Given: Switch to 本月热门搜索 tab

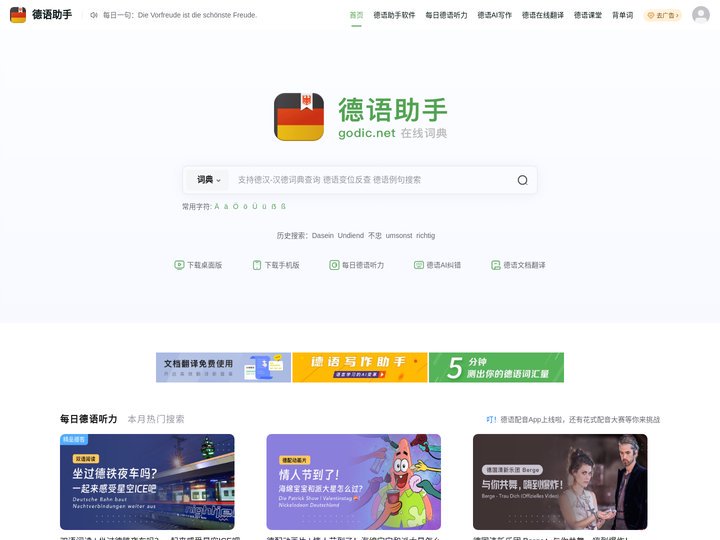Looking at the screenshot, I should tap(156, 419).
